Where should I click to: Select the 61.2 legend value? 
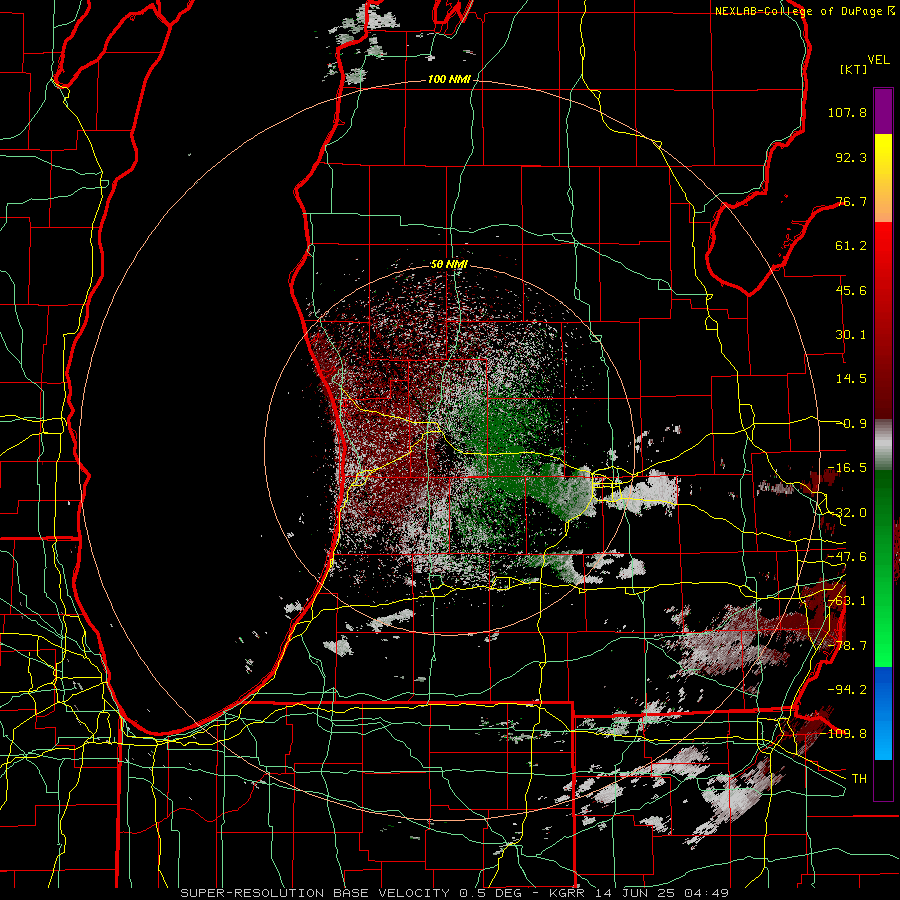point(851,246)
